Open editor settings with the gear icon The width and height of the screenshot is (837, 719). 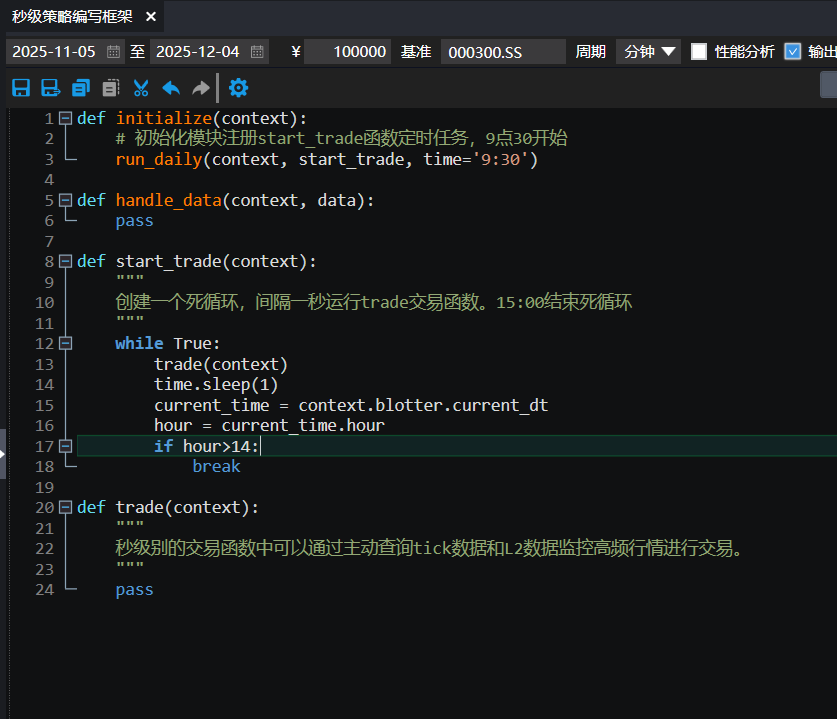coord(238,88)
